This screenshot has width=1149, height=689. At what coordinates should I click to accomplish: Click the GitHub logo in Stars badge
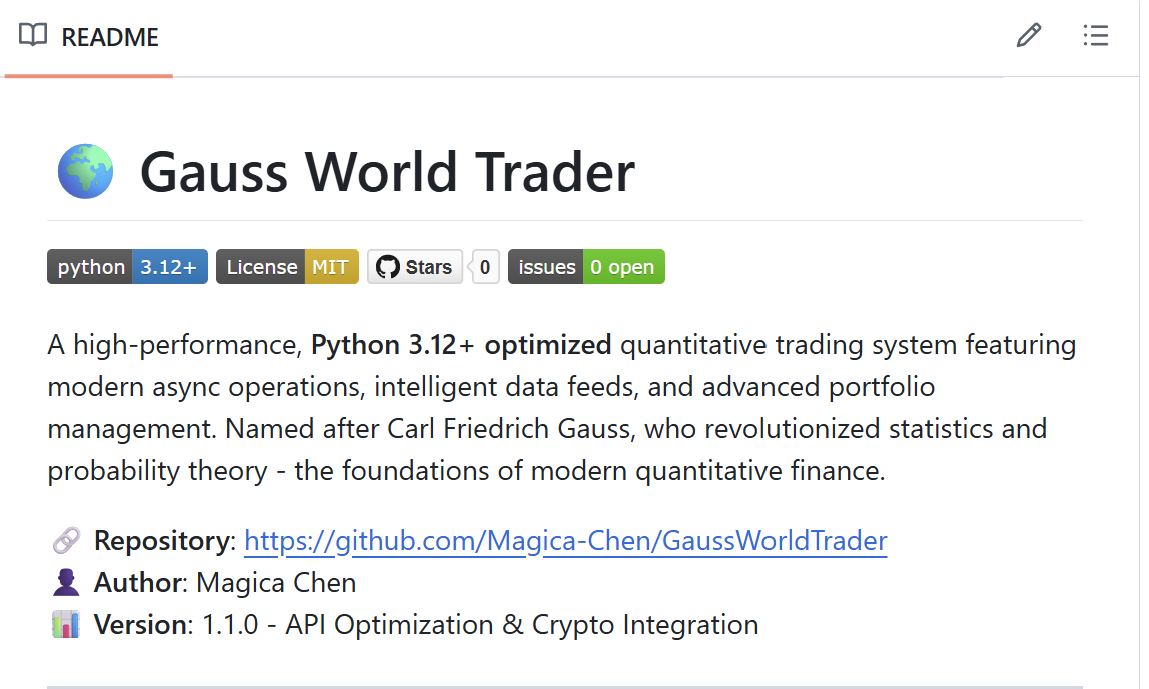coord(388,267)
